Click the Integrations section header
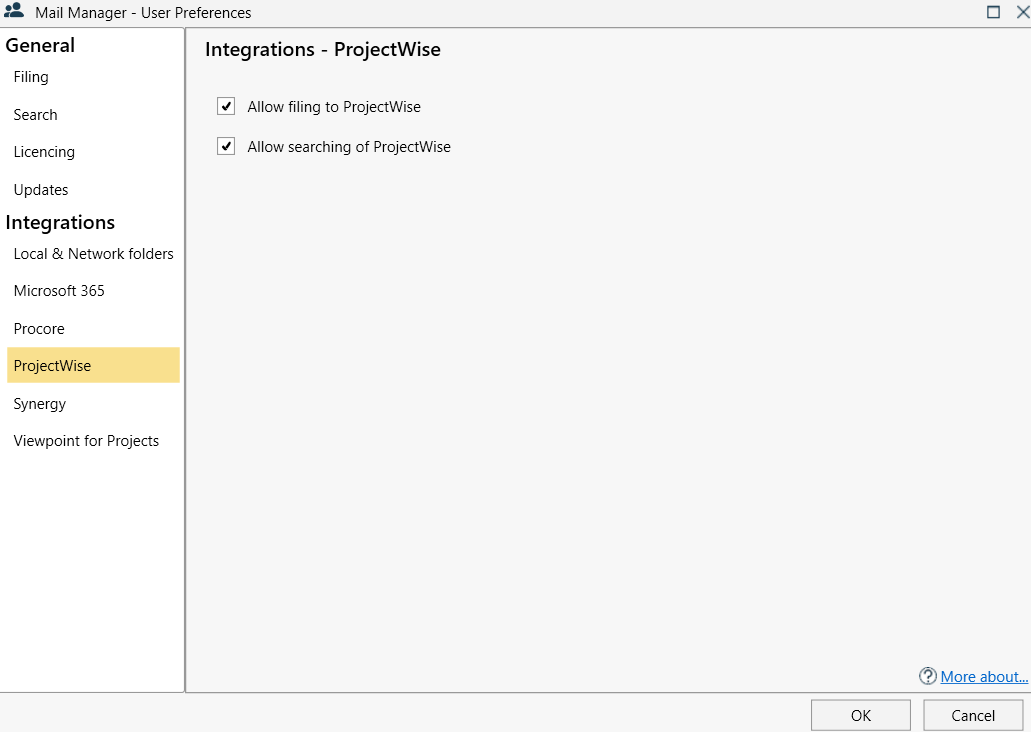Viewport: 1031px width, 732px height. click(60, 222)
